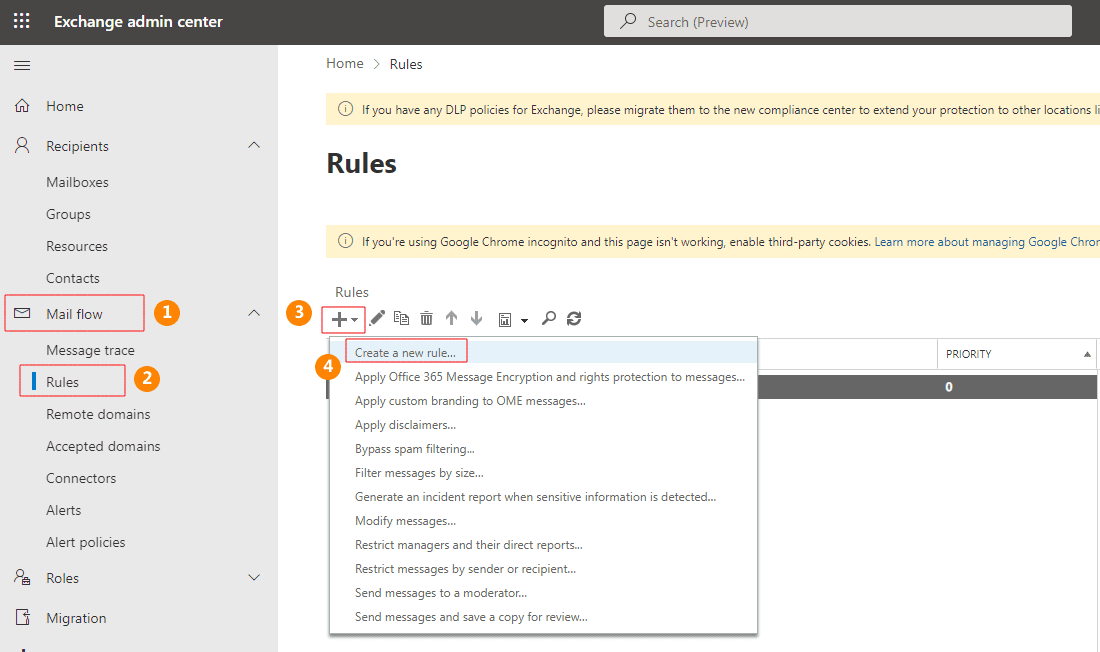Screen dimensions: 1100x652
Task: Delete rule using the trash icon
Action: (x=426, y=318)
